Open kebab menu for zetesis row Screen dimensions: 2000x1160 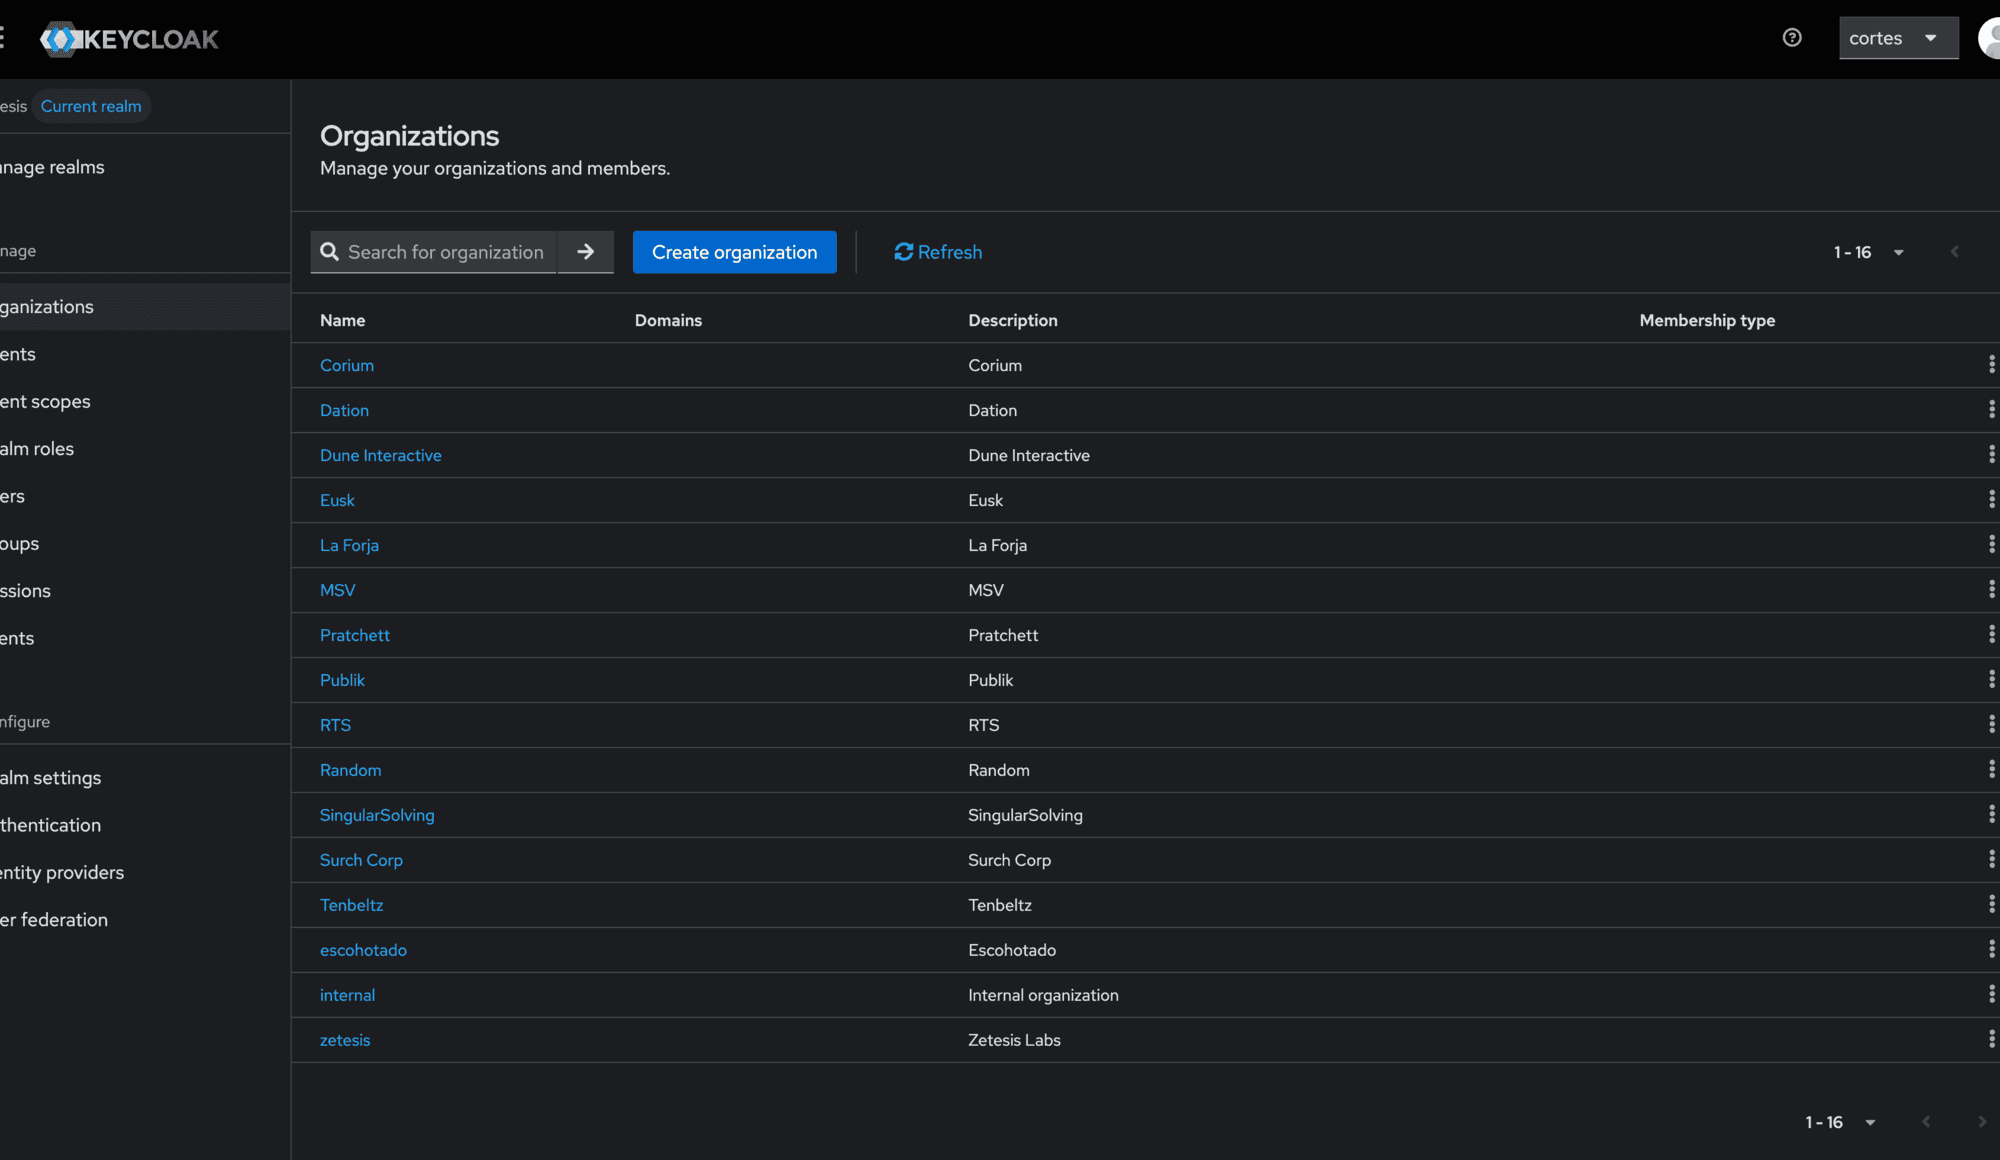(x=1991, y=1040)
